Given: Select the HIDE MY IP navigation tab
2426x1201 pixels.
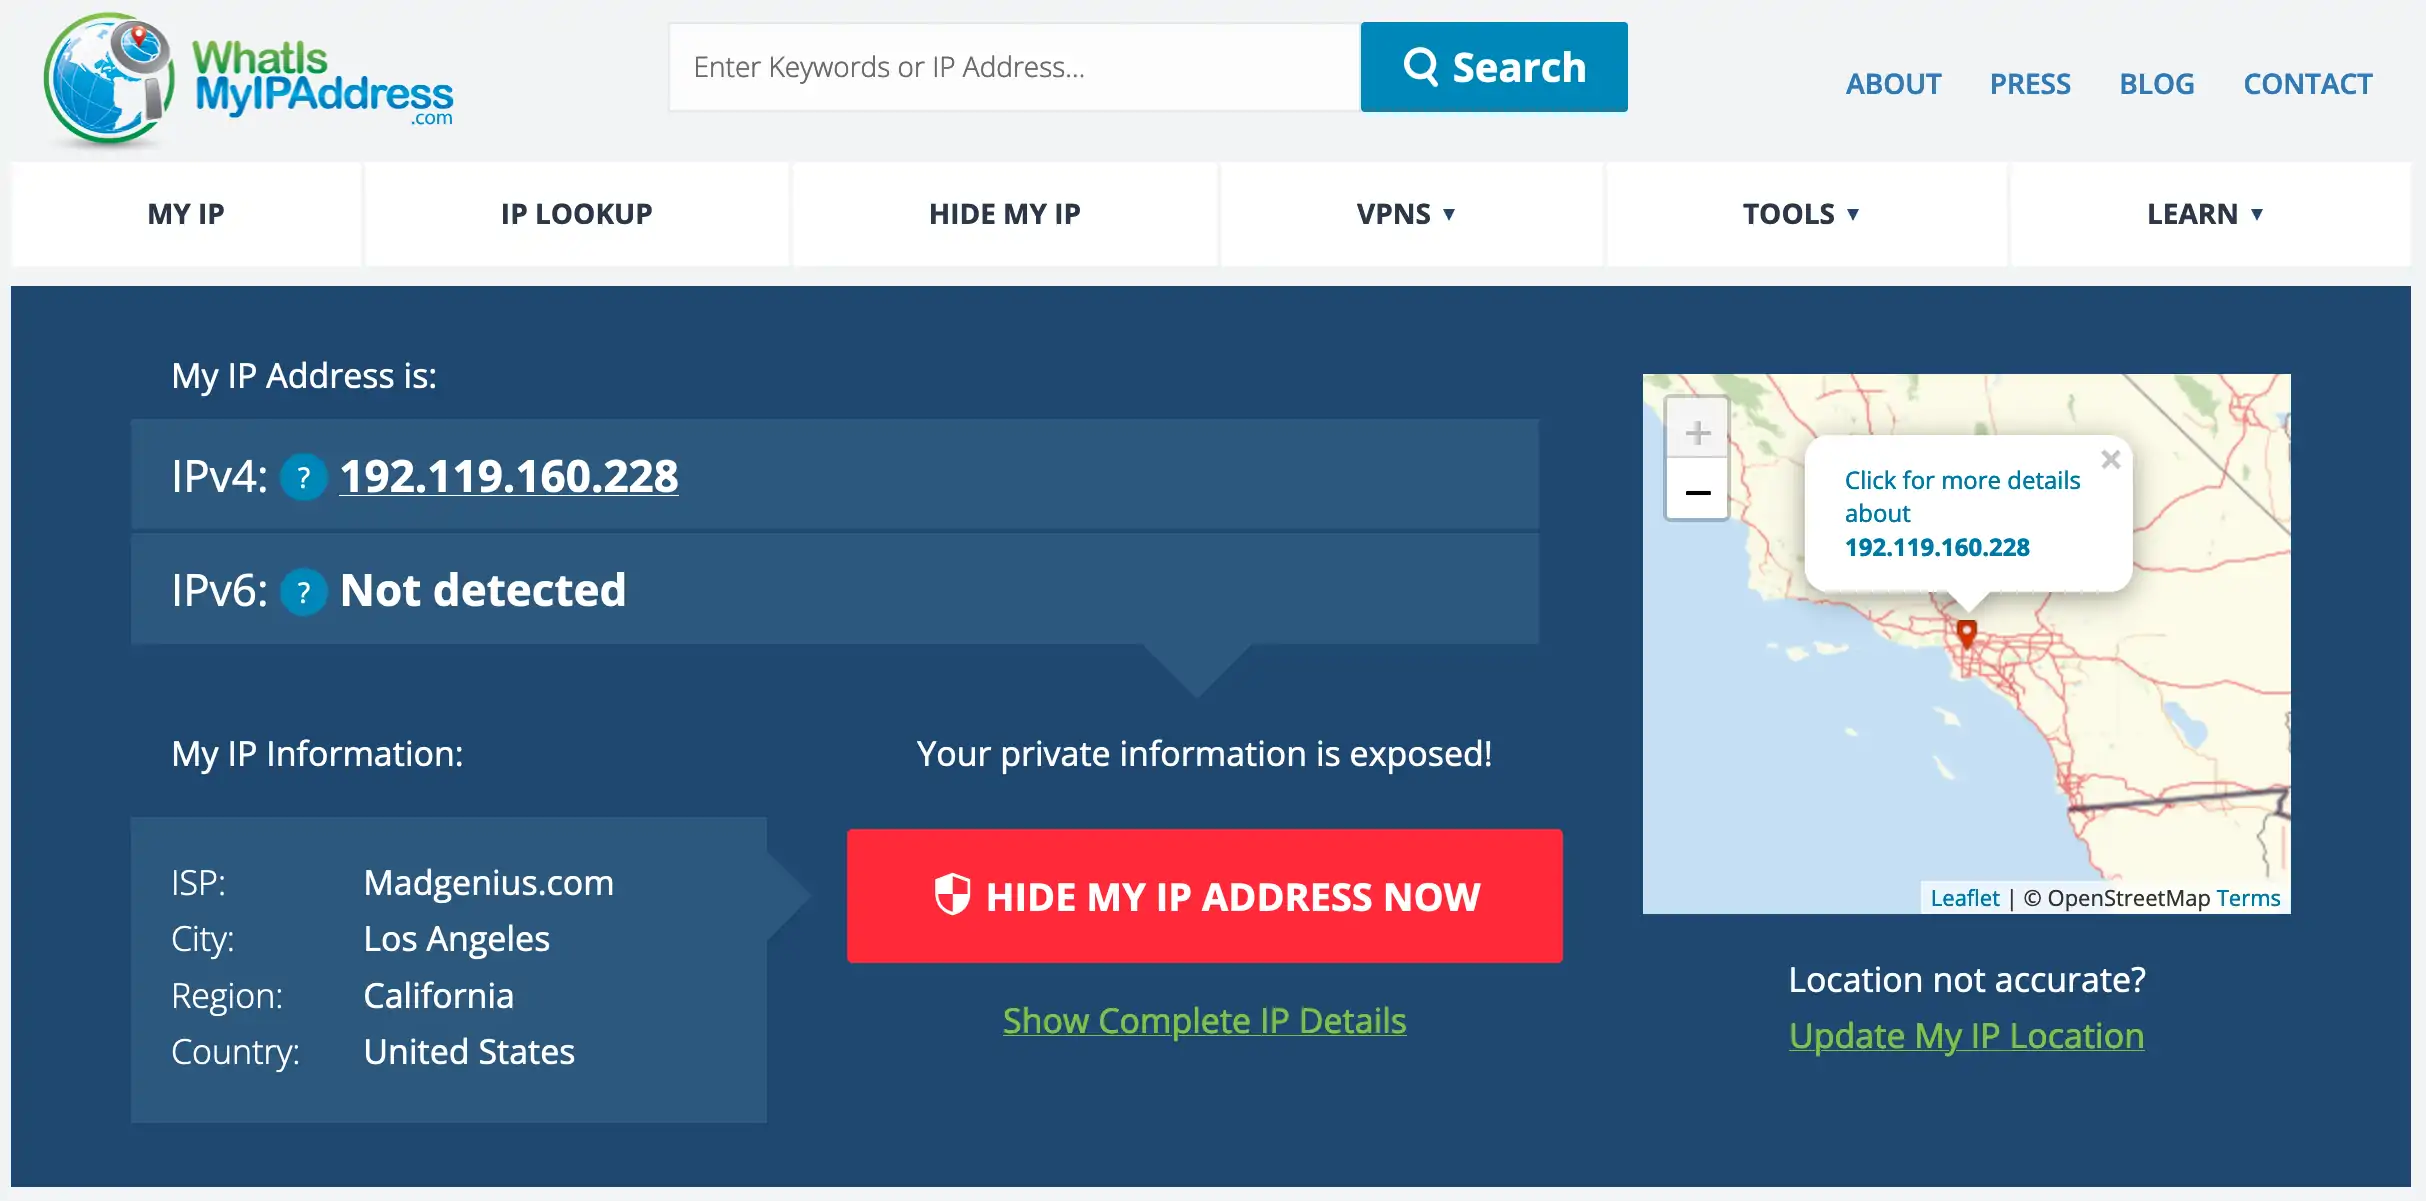Looking at the screenshot, I should (1004, 214).
